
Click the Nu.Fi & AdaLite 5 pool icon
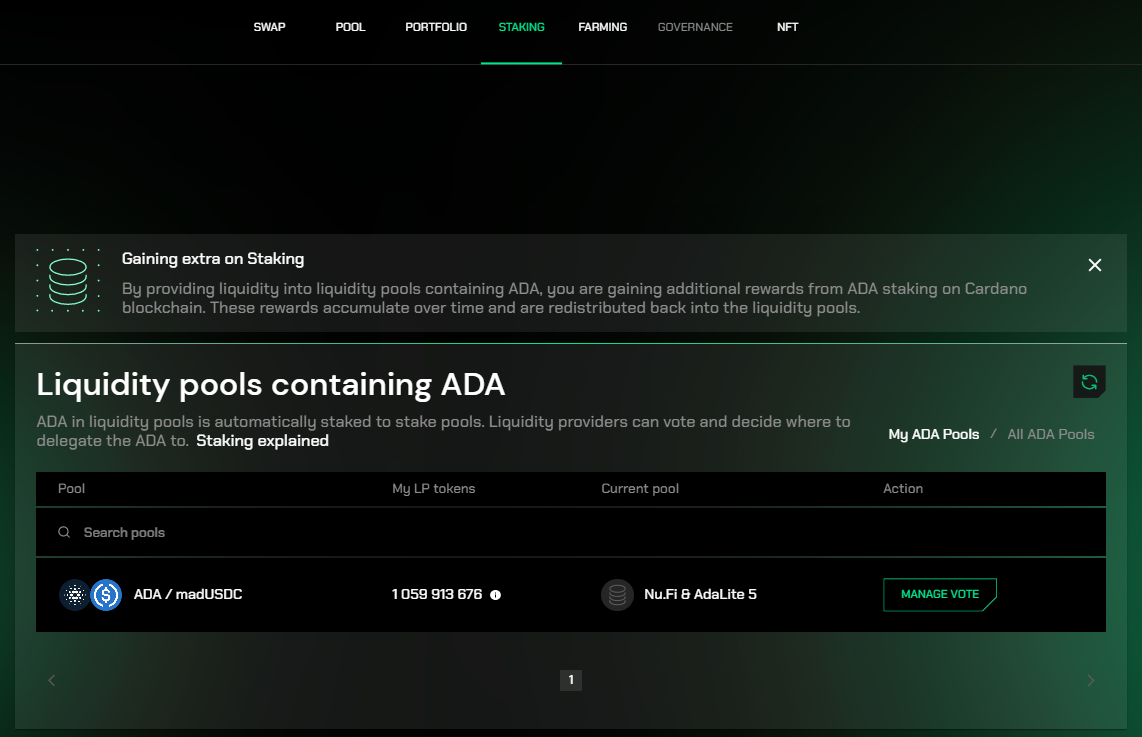(x=617, y=594)
